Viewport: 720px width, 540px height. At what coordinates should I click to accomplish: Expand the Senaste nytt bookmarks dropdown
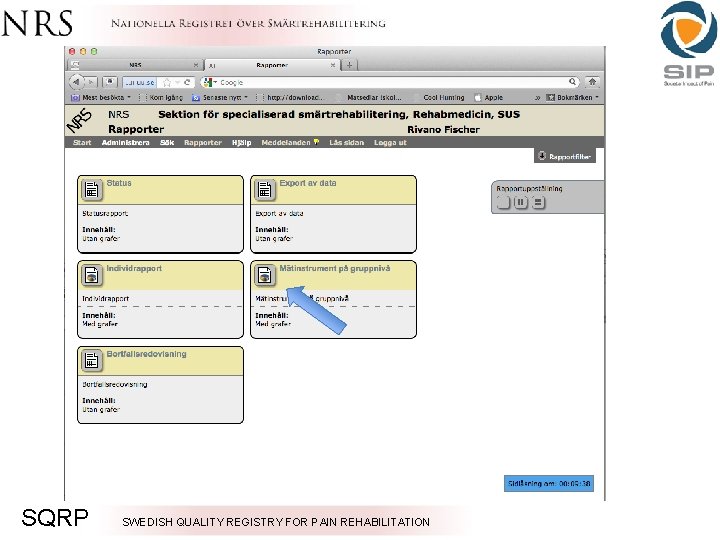246,97
